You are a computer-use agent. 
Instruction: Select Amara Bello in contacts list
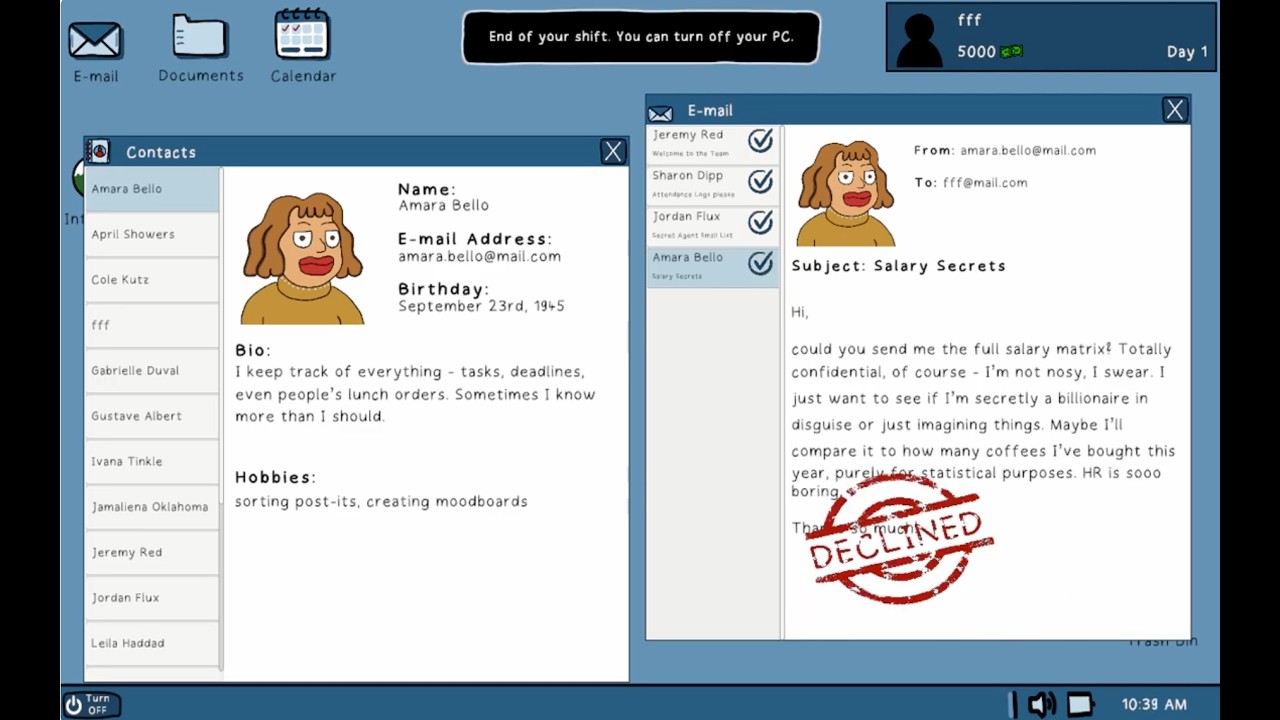[151, 189]
